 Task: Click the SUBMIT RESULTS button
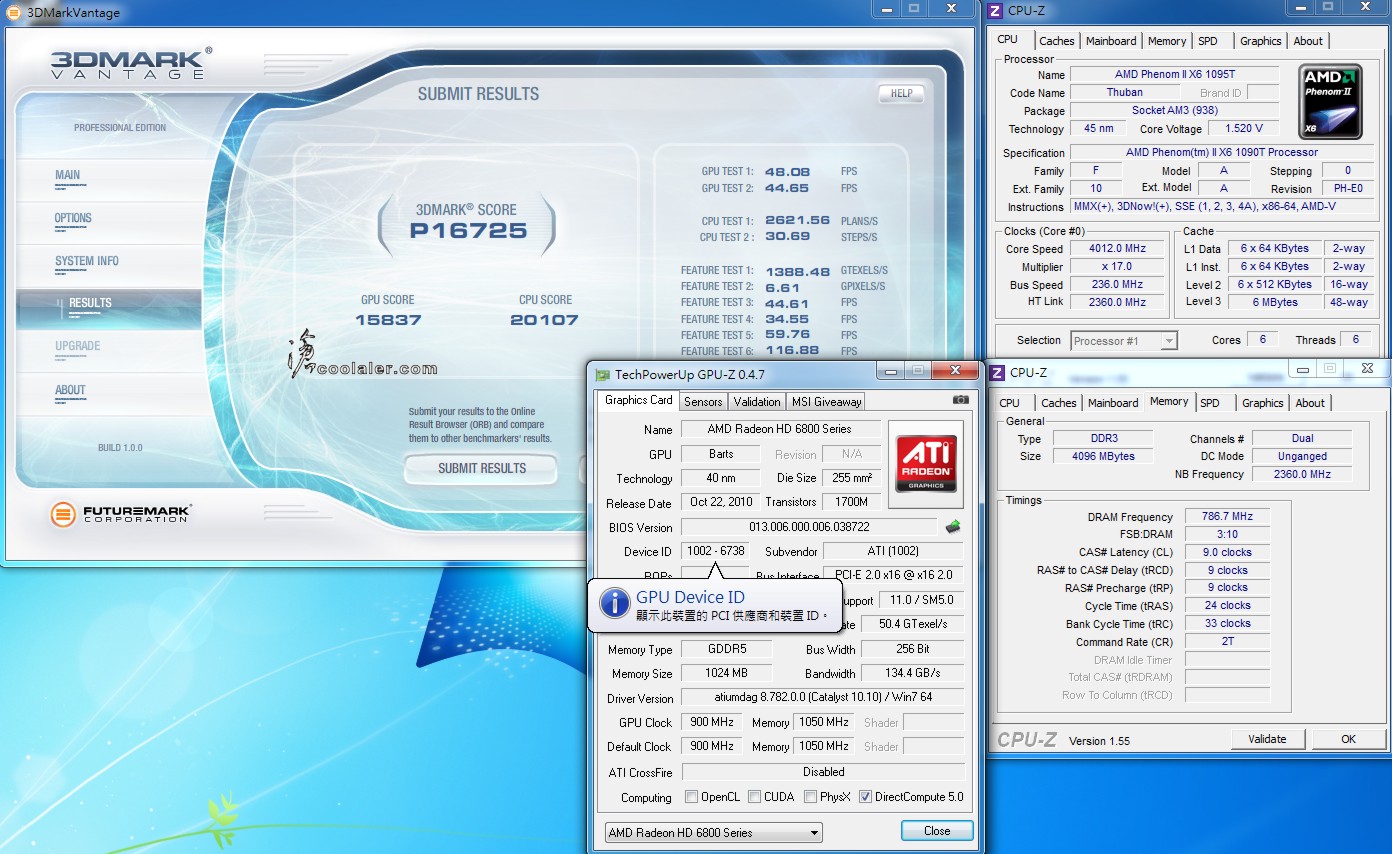click(481, 468)
